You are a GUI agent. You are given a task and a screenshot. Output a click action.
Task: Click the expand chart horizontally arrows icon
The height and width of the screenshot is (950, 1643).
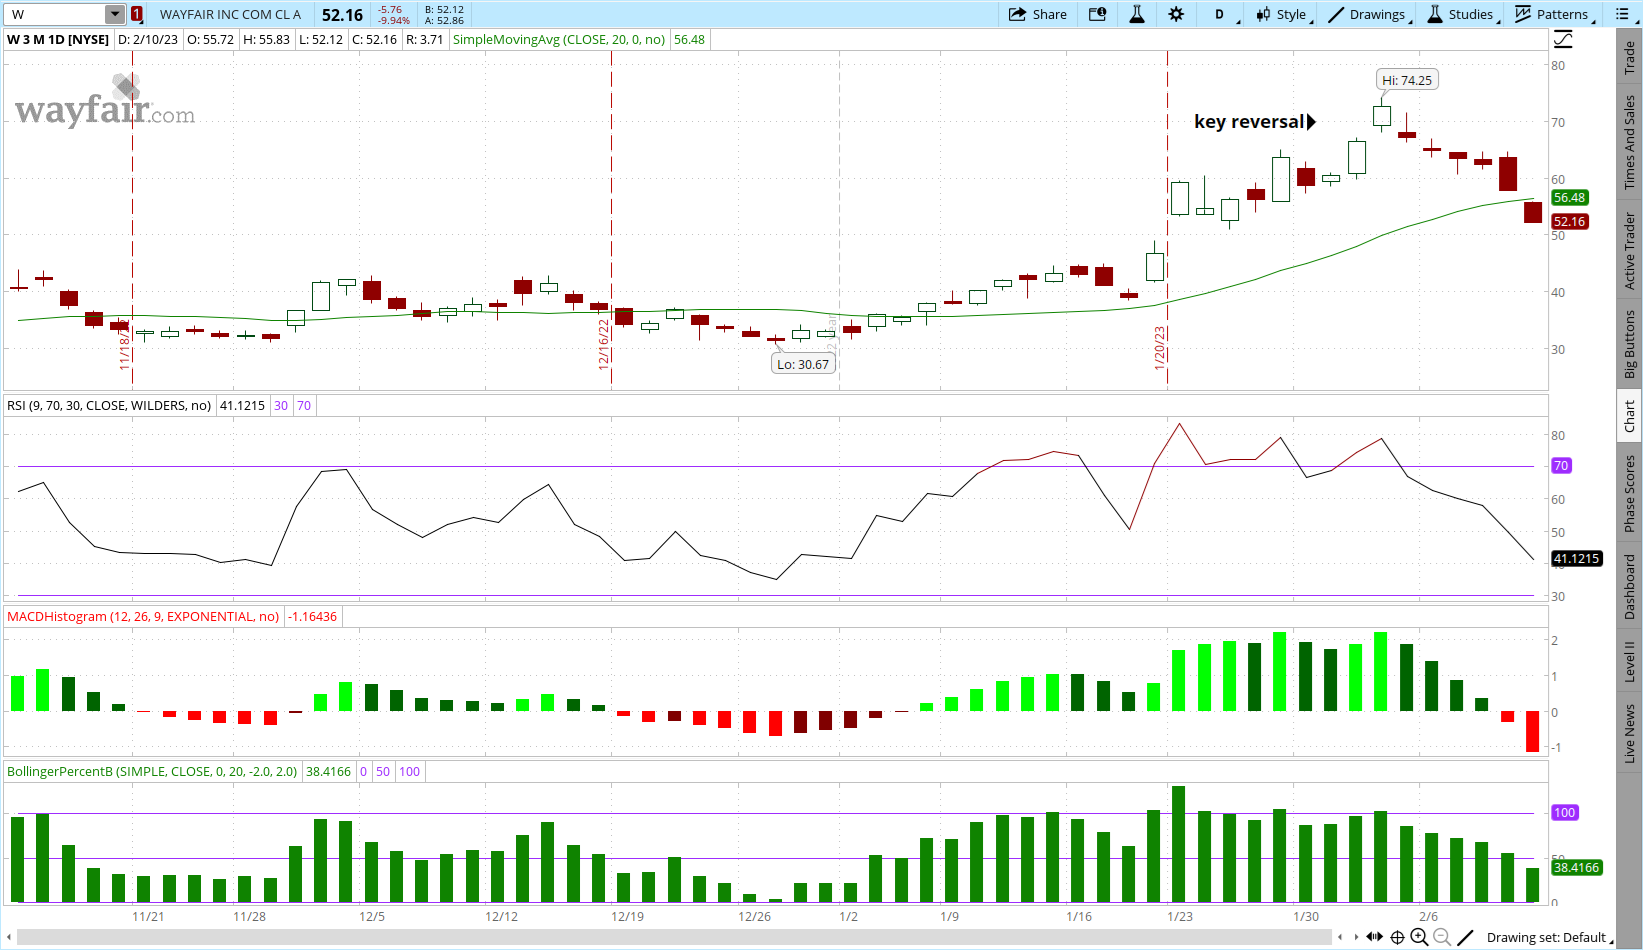click(x=1375, y=937)
